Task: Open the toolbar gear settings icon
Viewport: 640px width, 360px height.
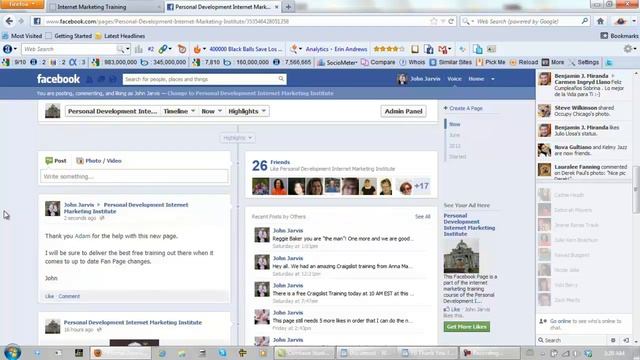Action: [x=628, y=49]
